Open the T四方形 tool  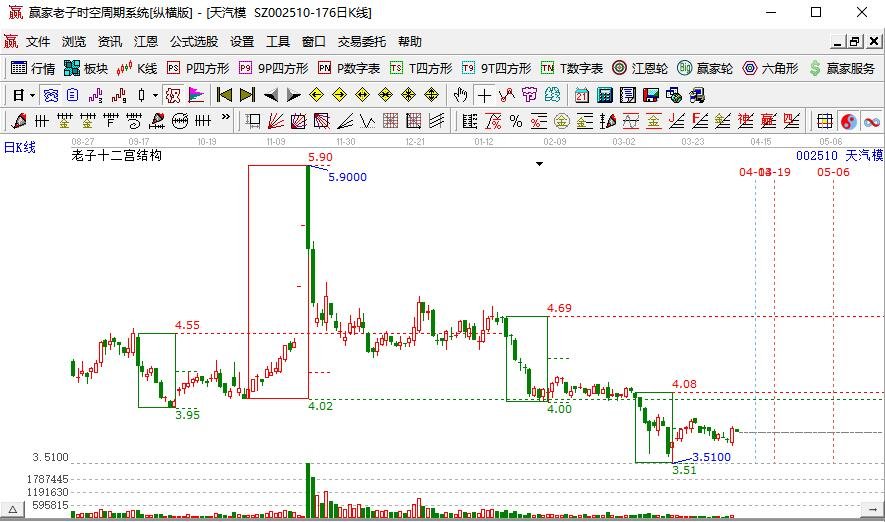click(x=421, y=68)
